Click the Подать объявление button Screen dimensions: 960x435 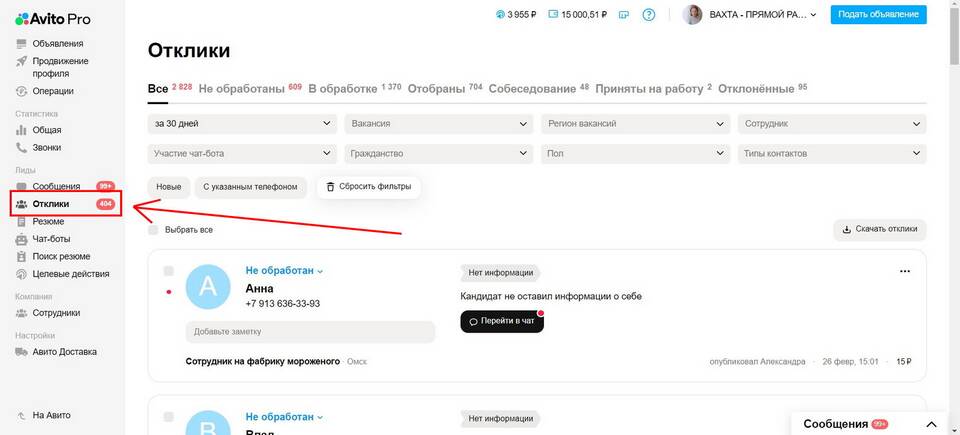coord(878,14)
